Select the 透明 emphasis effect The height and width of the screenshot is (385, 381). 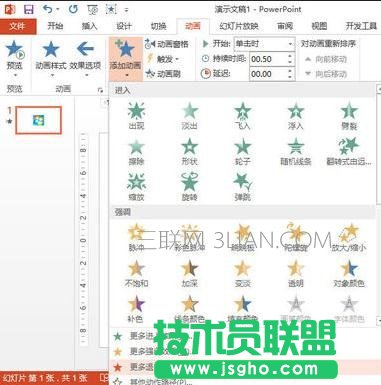click(296, 273)
